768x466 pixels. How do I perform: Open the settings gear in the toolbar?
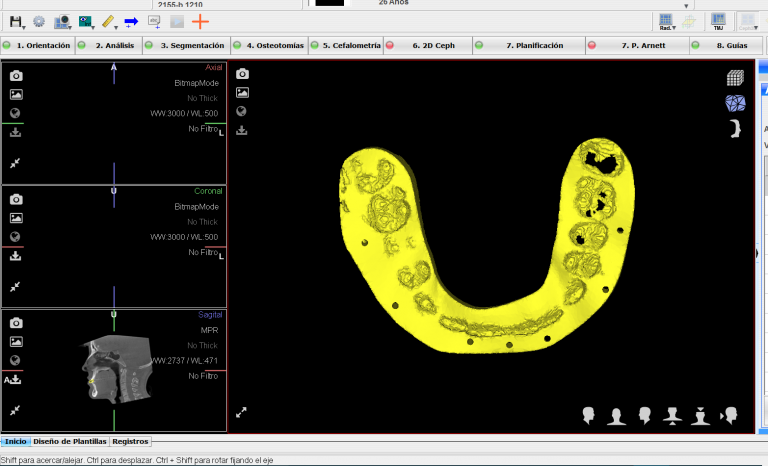point(39,22)
